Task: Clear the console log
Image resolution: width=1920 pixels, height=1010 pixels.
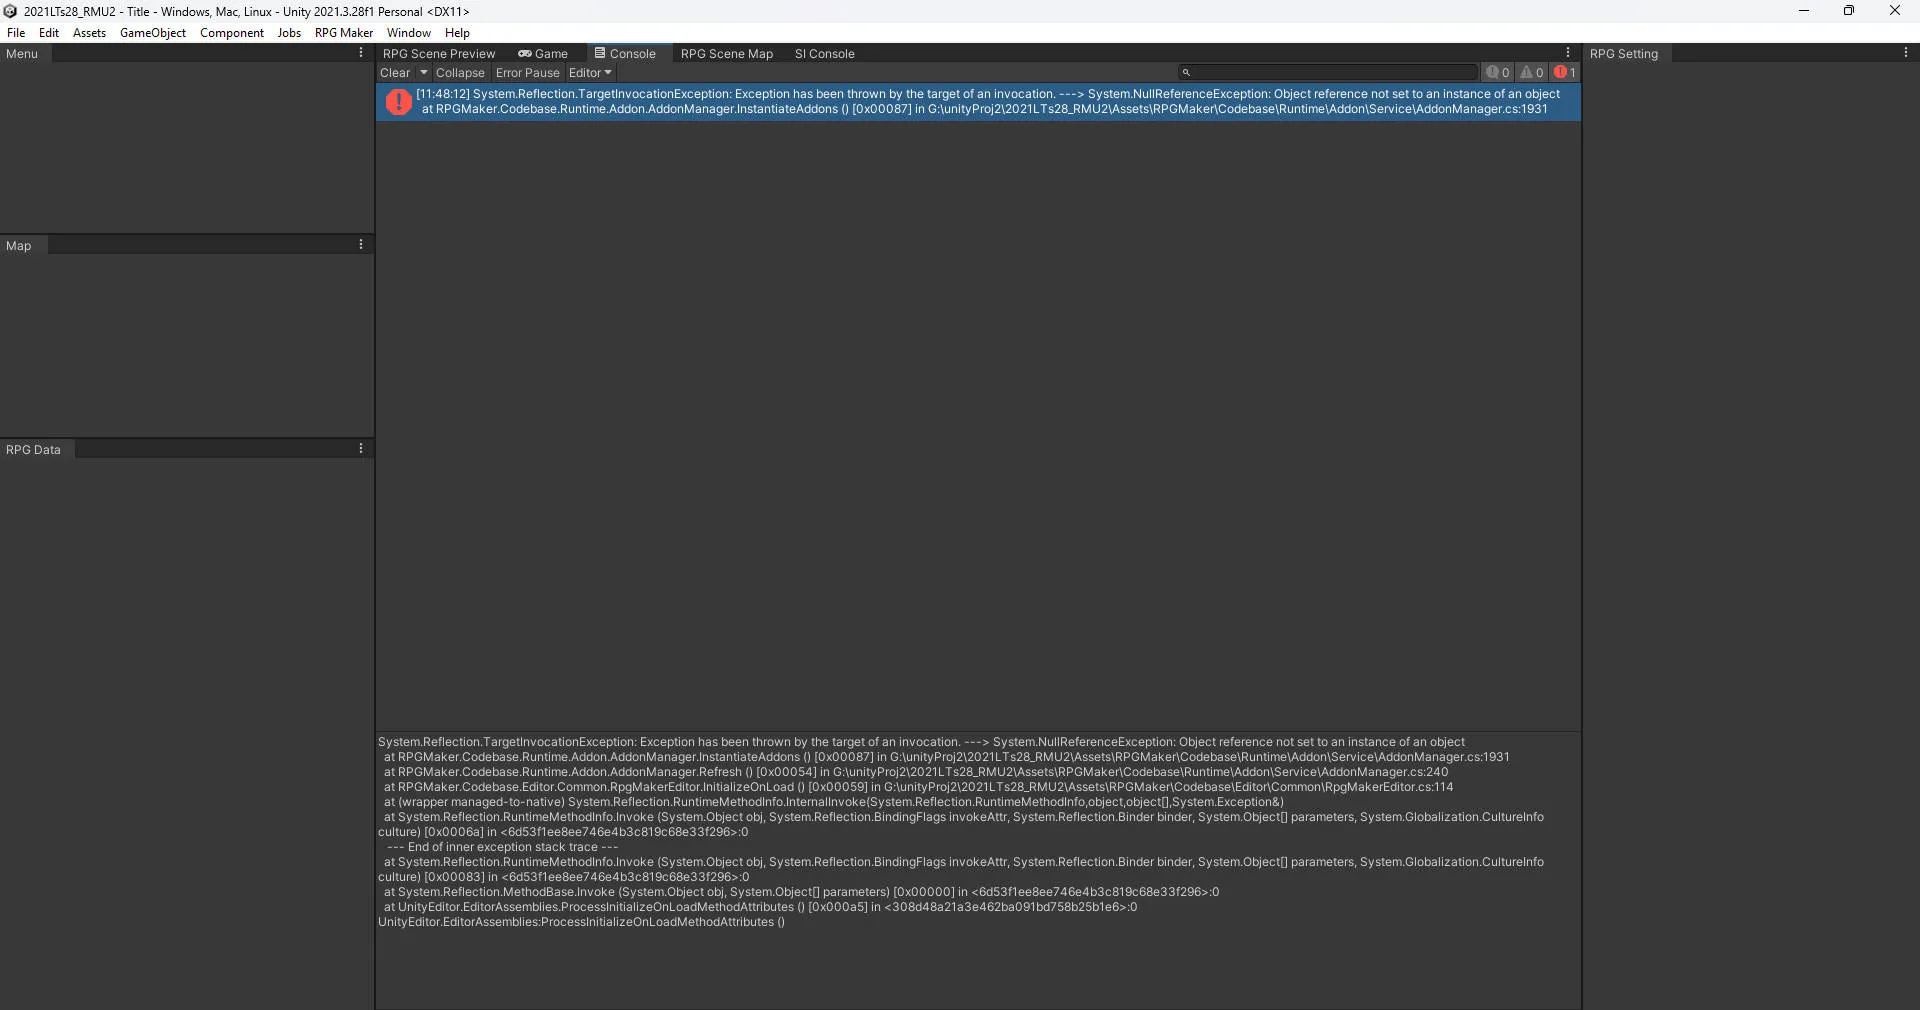Action: (x=395, y=73)
